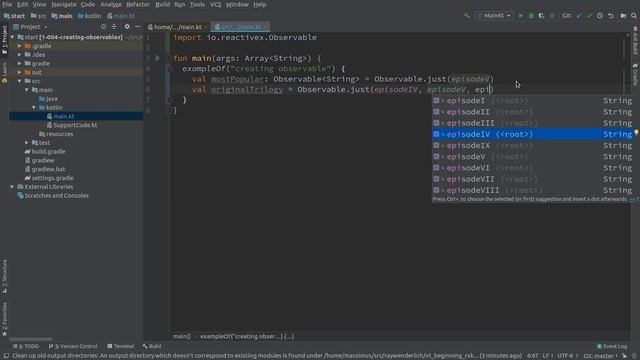Open the Event Log
Screen dimensions: 640x360
pos(612,346)
